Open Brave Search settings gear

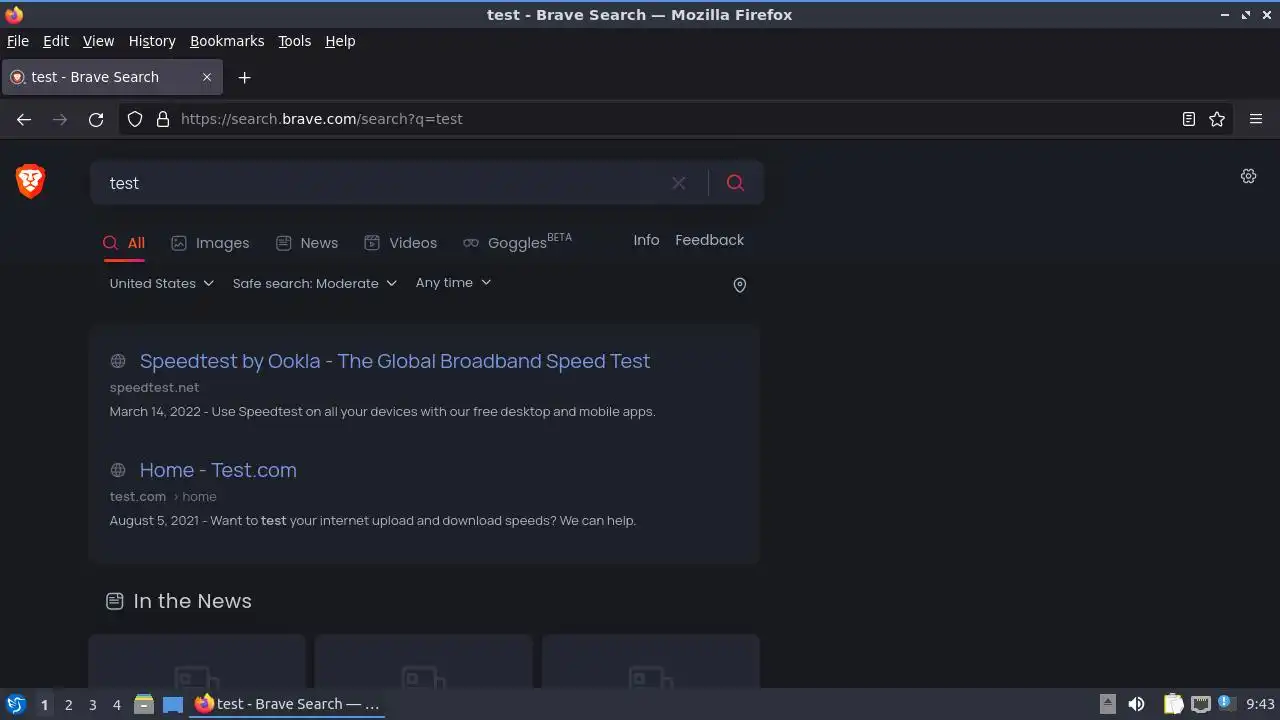[x=1248, y=176]
